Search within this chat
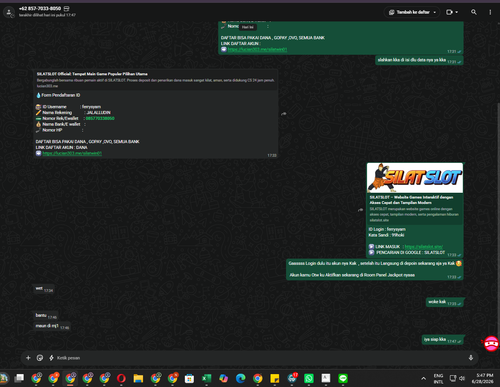The image size is (500, 387). [474, 12]
